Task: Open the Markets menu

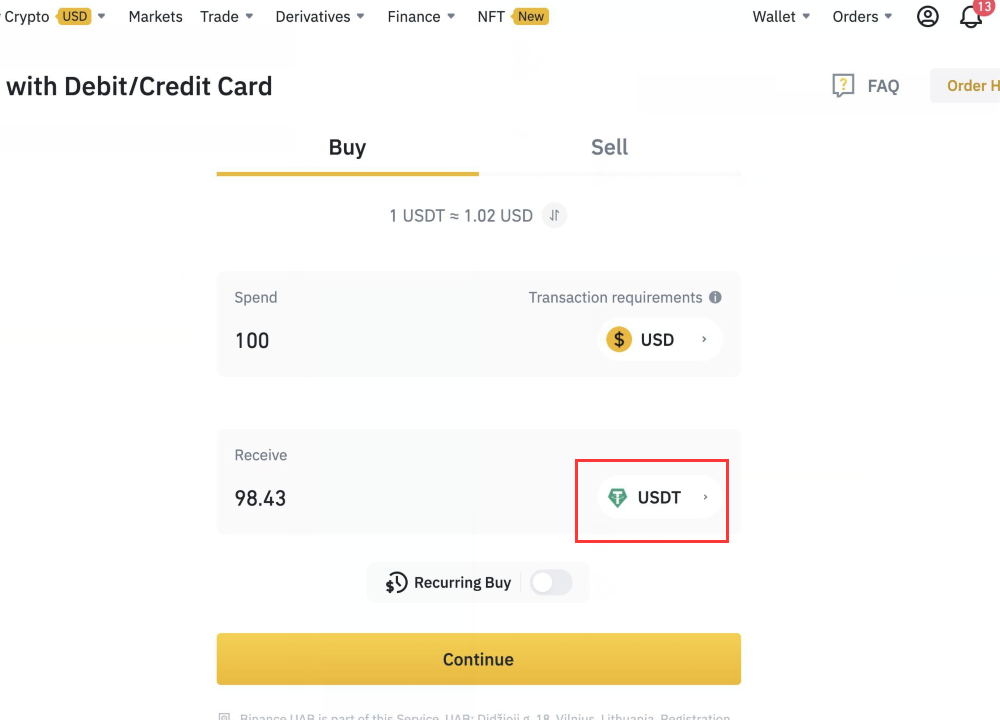Action: [155, 16]
